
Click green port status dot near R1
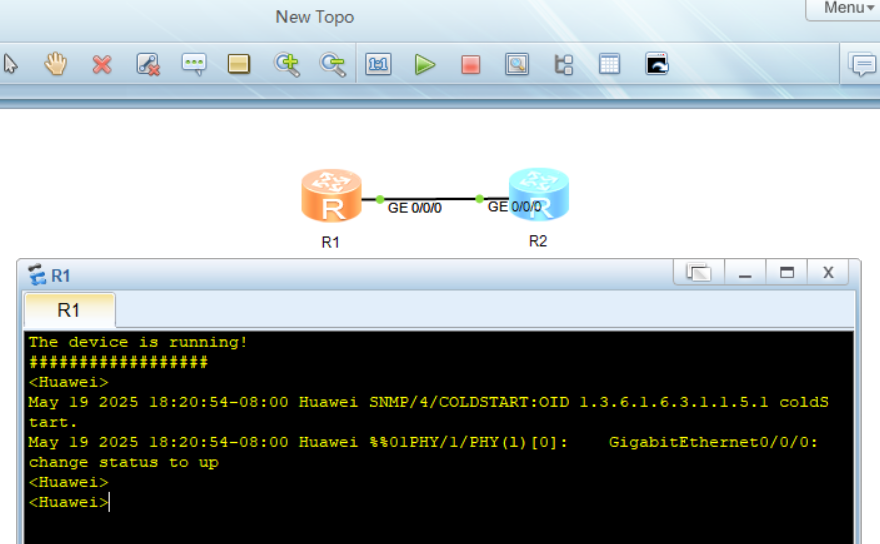[380, 199]
